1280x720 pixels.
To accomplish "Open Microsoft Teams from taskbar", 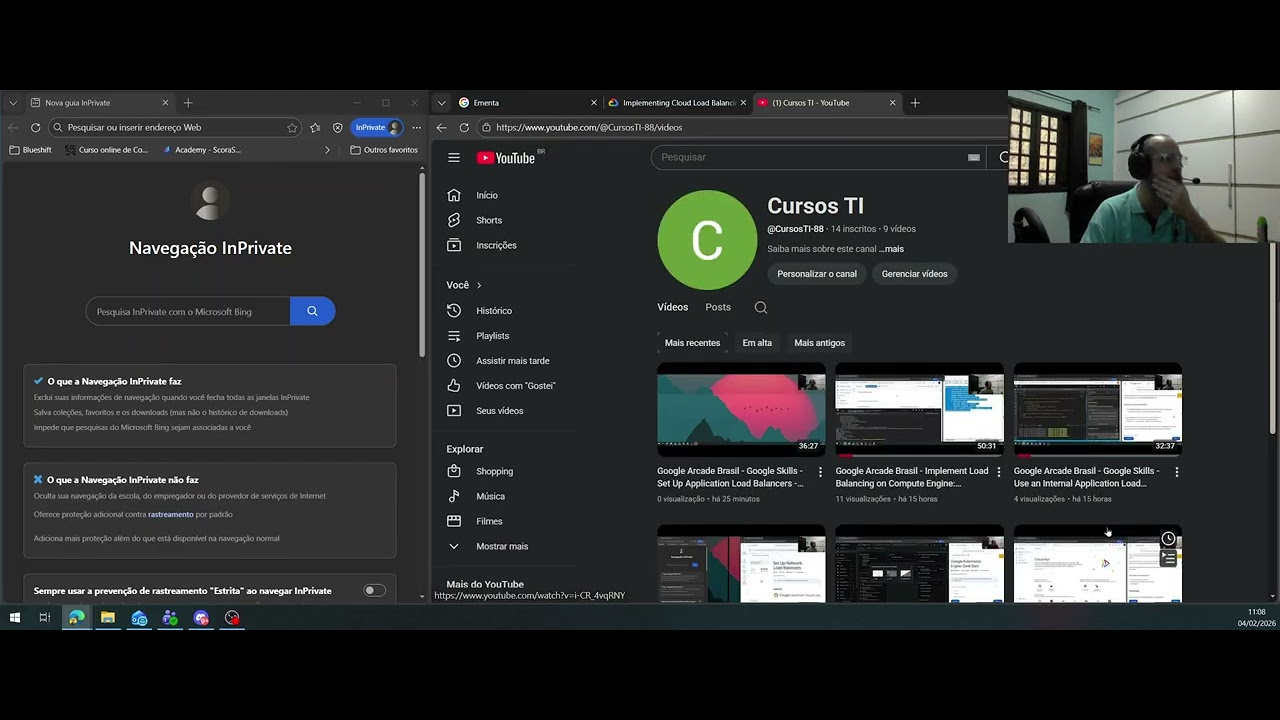I will point(170,618).
